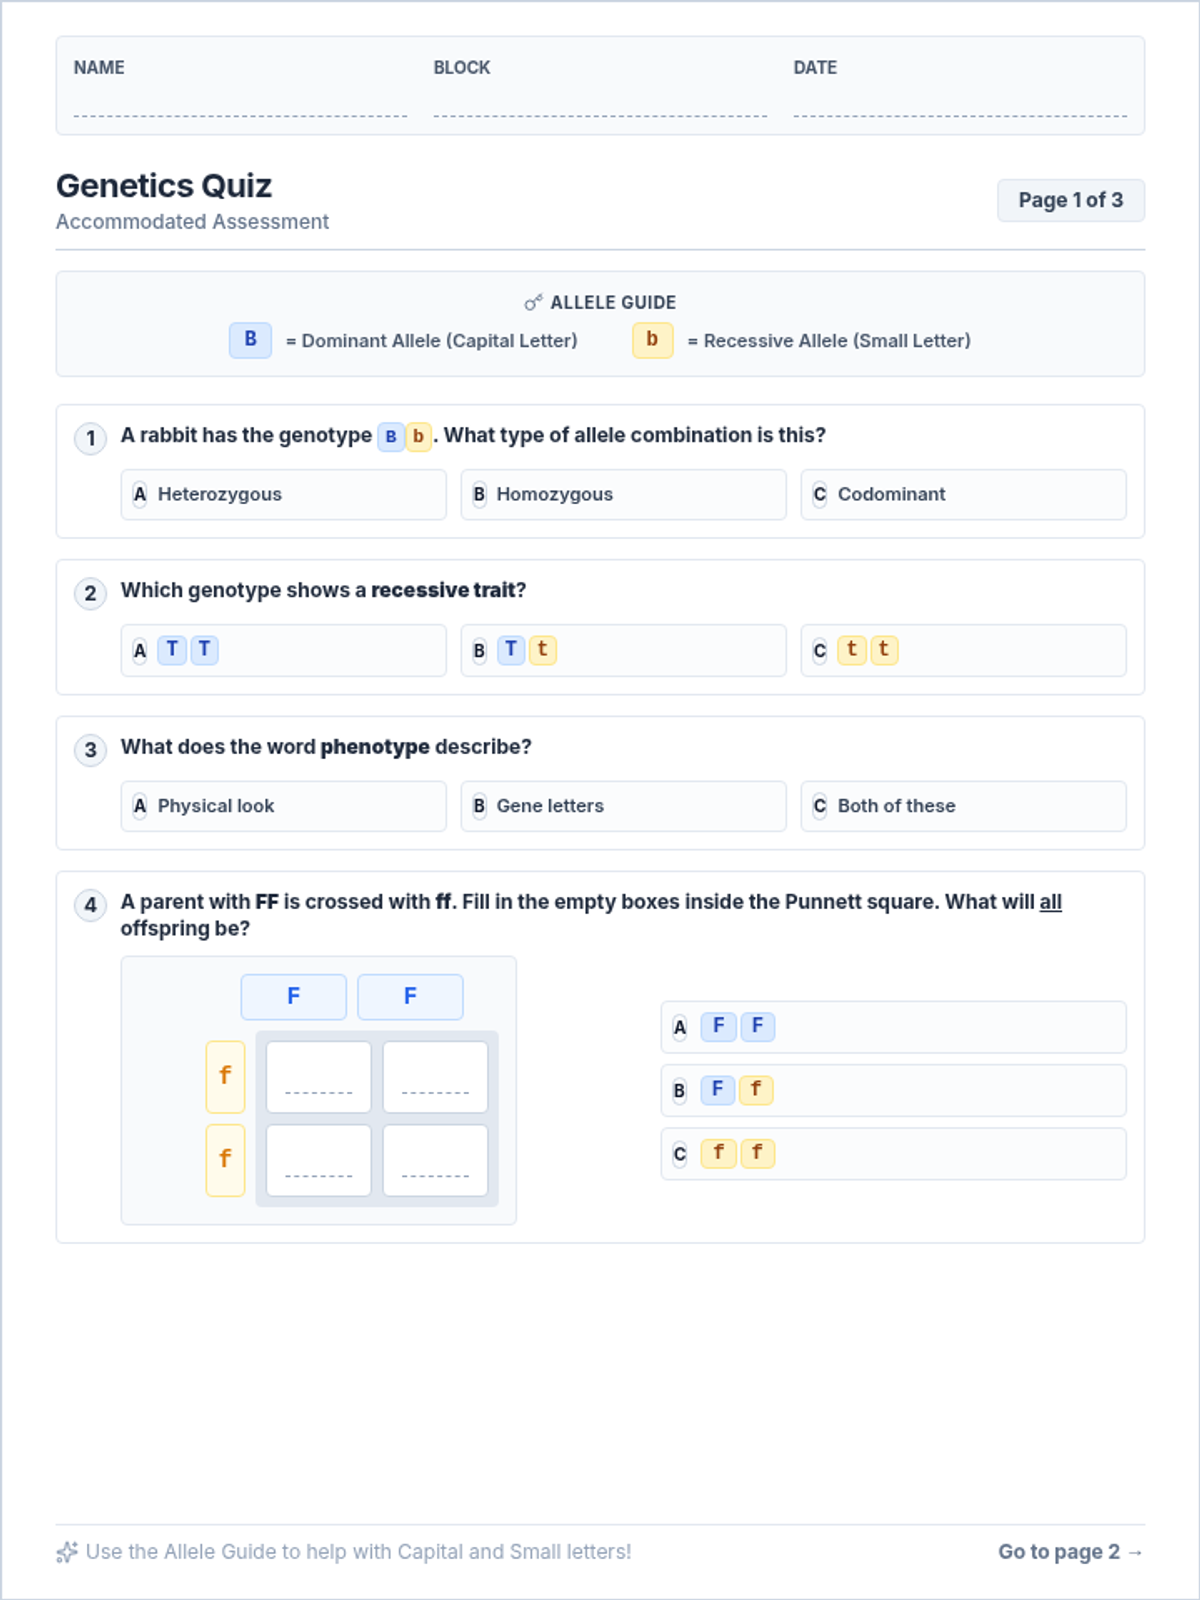This screenshot has height=1600, width=1200.
Task: Select Physical look for question 3
Action: tap(283, 806)
